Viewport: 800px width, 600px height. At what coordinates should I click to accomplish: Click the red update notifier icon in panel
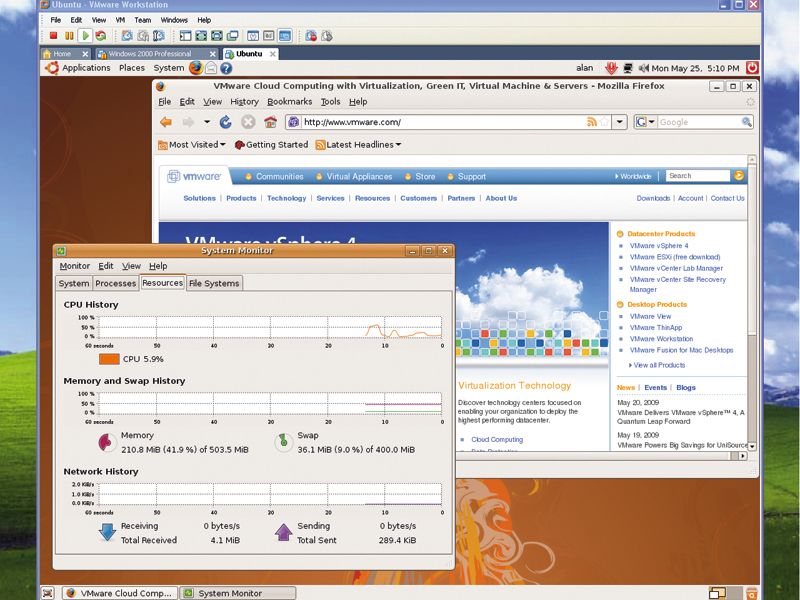click(x=611, y=68)
